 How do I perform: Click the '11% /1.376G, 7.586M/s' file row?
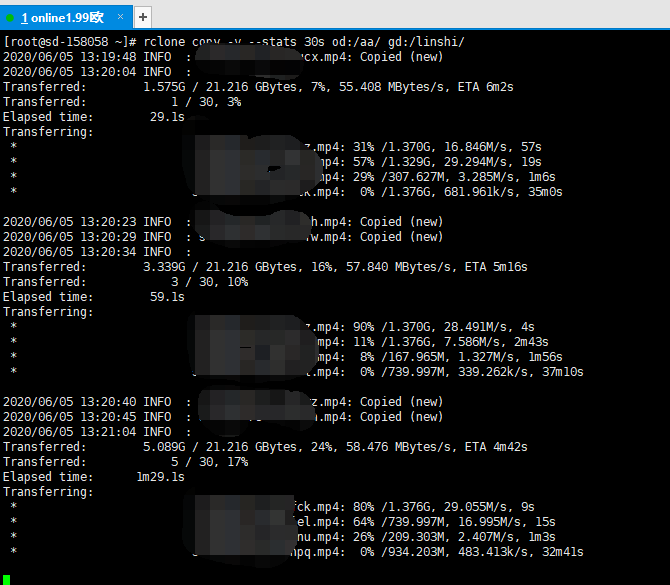[x=279, y=342]
